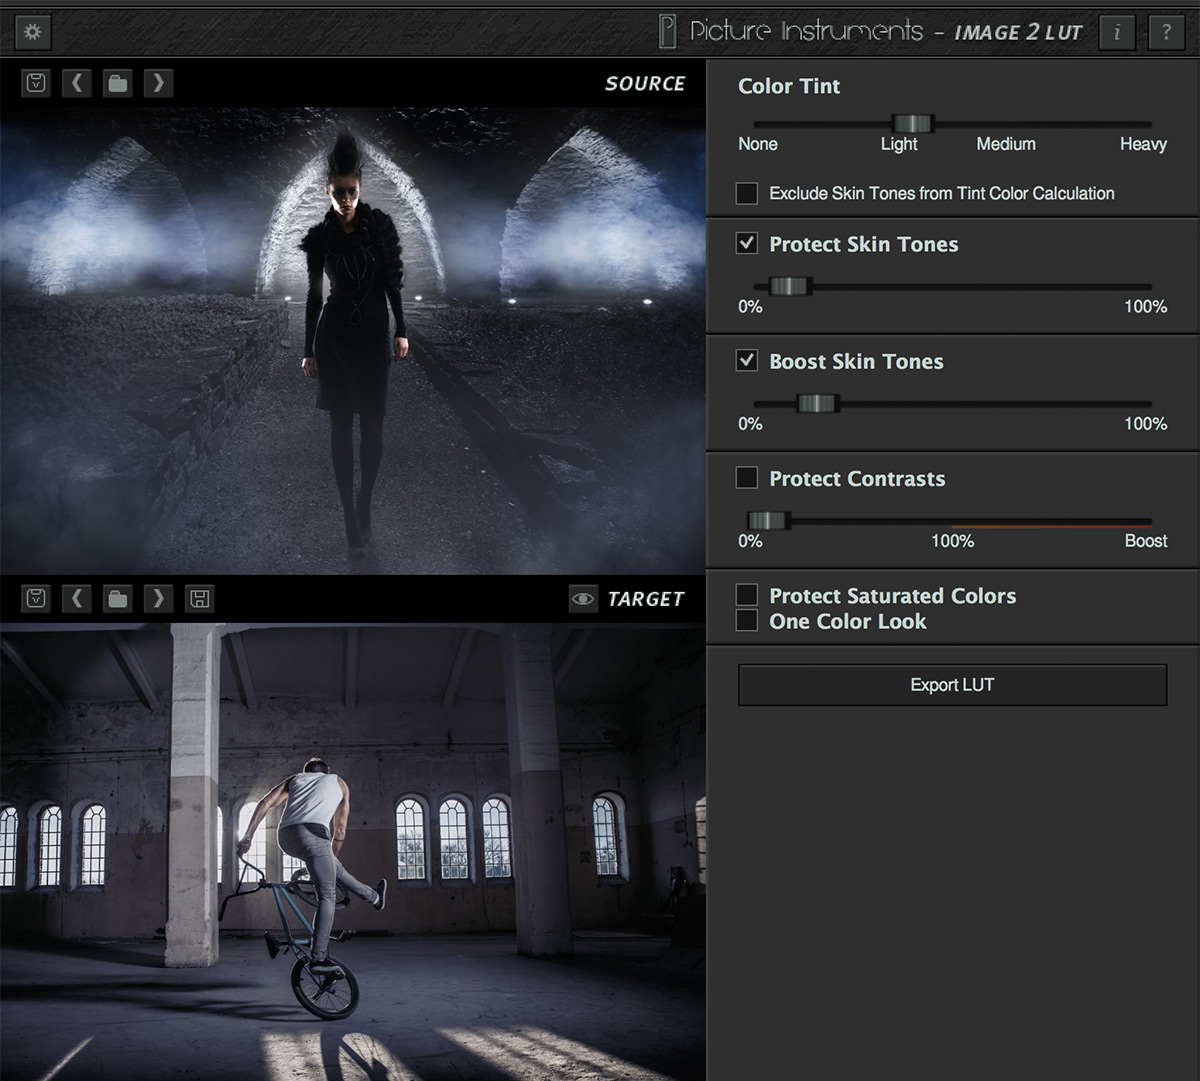Viewport: 1200px width, 1081px height.
Task: Go to previous source image
Action: [x=77, y=83]
